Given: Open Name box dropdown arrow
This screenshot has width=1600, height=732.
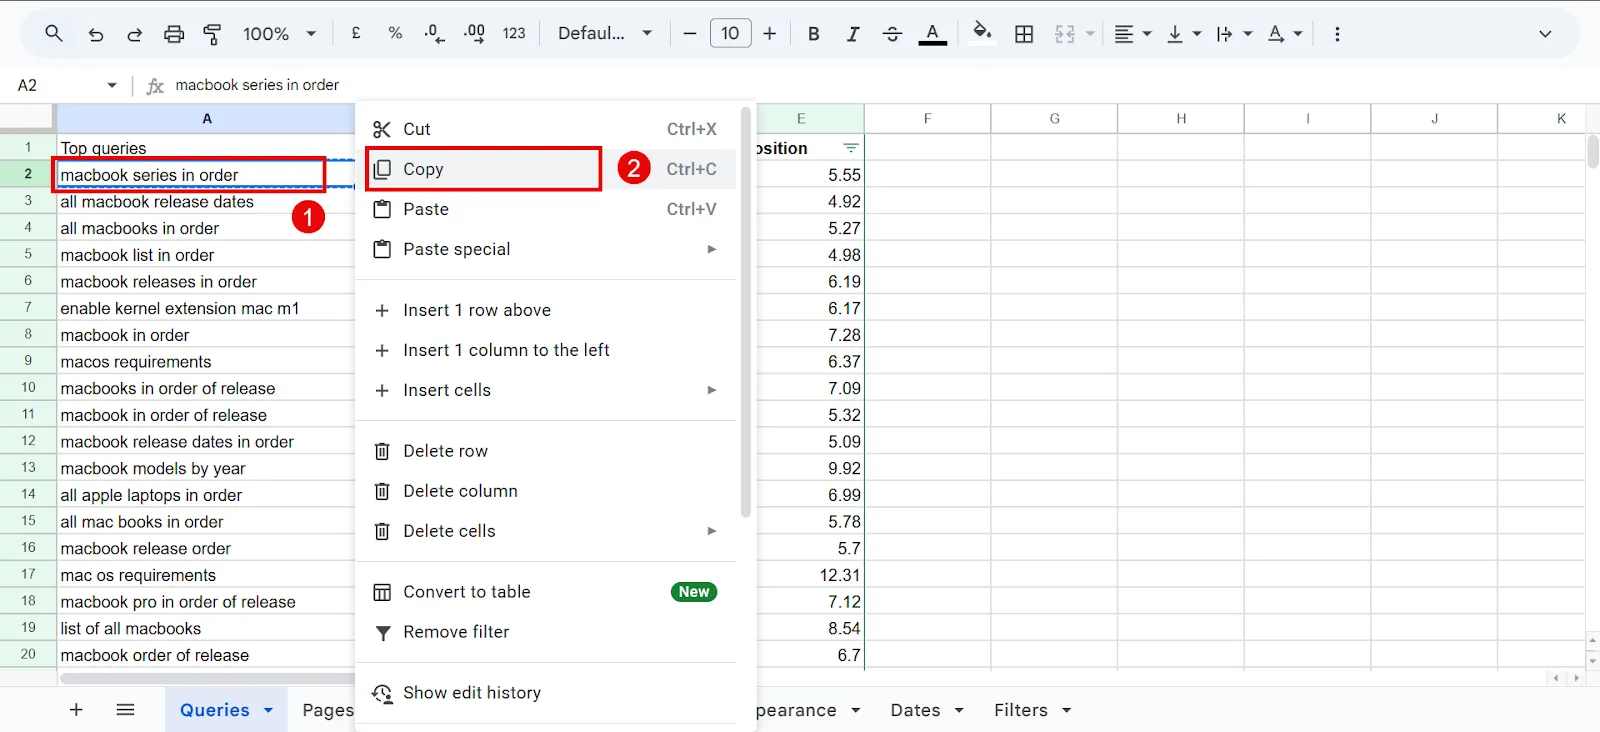Looking at the screenshot, I should coord(111,85).
